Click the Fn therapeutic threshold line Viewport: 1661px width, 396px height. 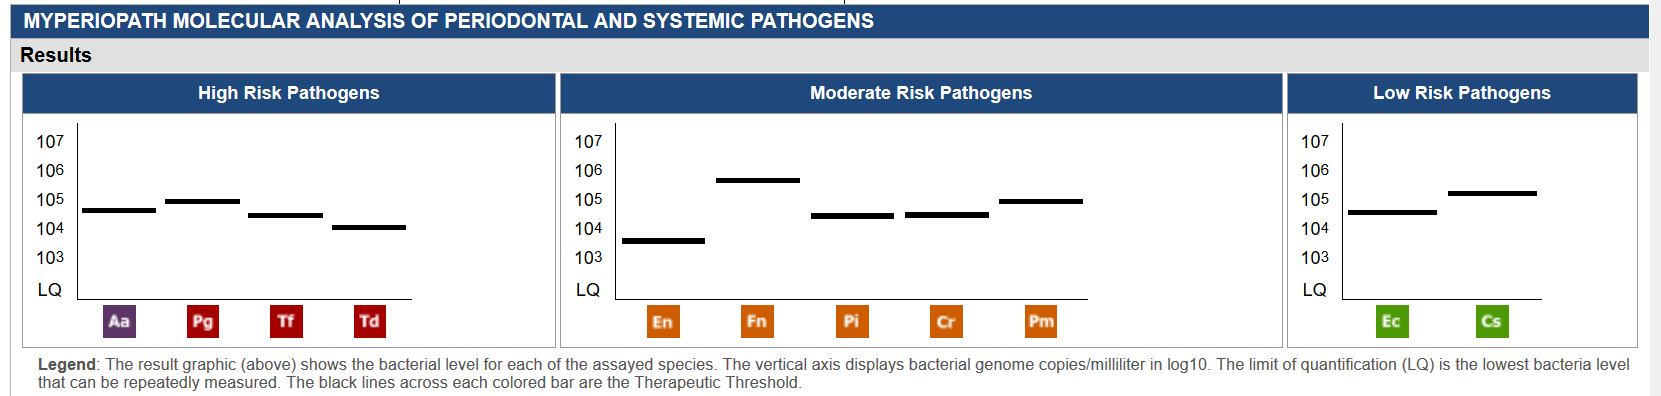tap(758, 180)
